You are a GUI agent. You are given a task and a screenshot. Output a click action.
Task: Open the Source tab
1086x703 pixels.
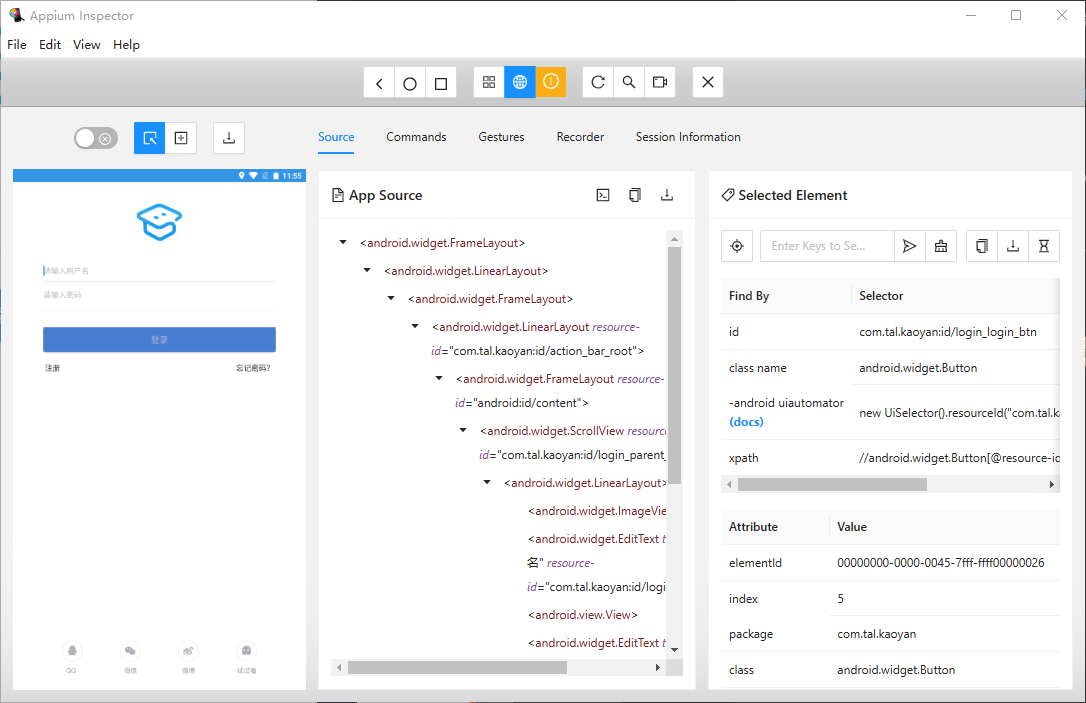pyautogui.click(x=336, y=137)
